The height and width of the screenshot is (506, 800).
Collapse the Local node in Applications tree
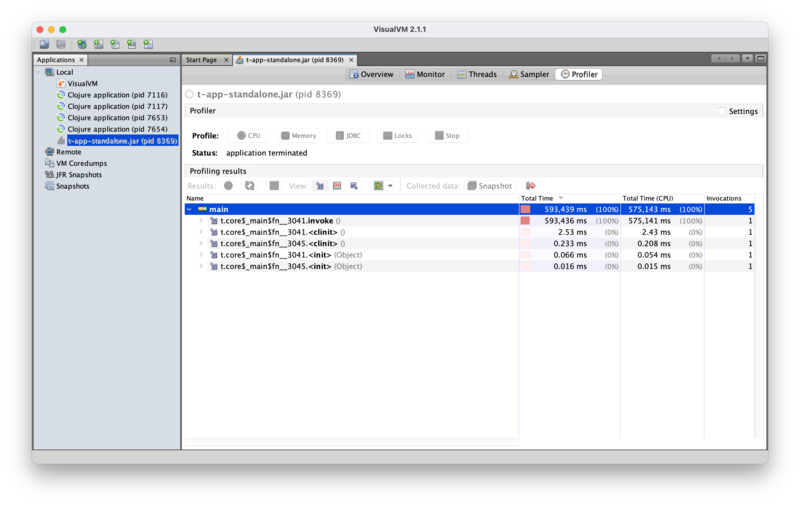click(39, 72)
